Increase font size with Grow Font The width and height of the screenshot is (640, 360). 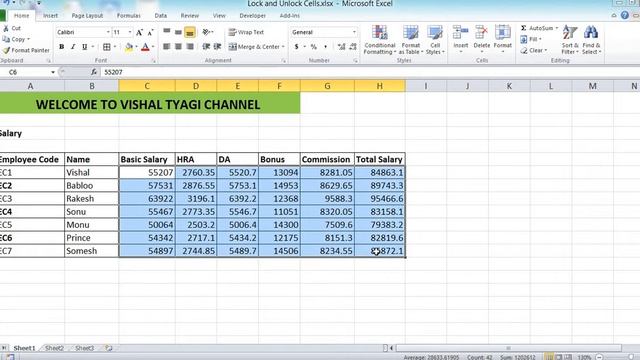click(x=139, y=32)
